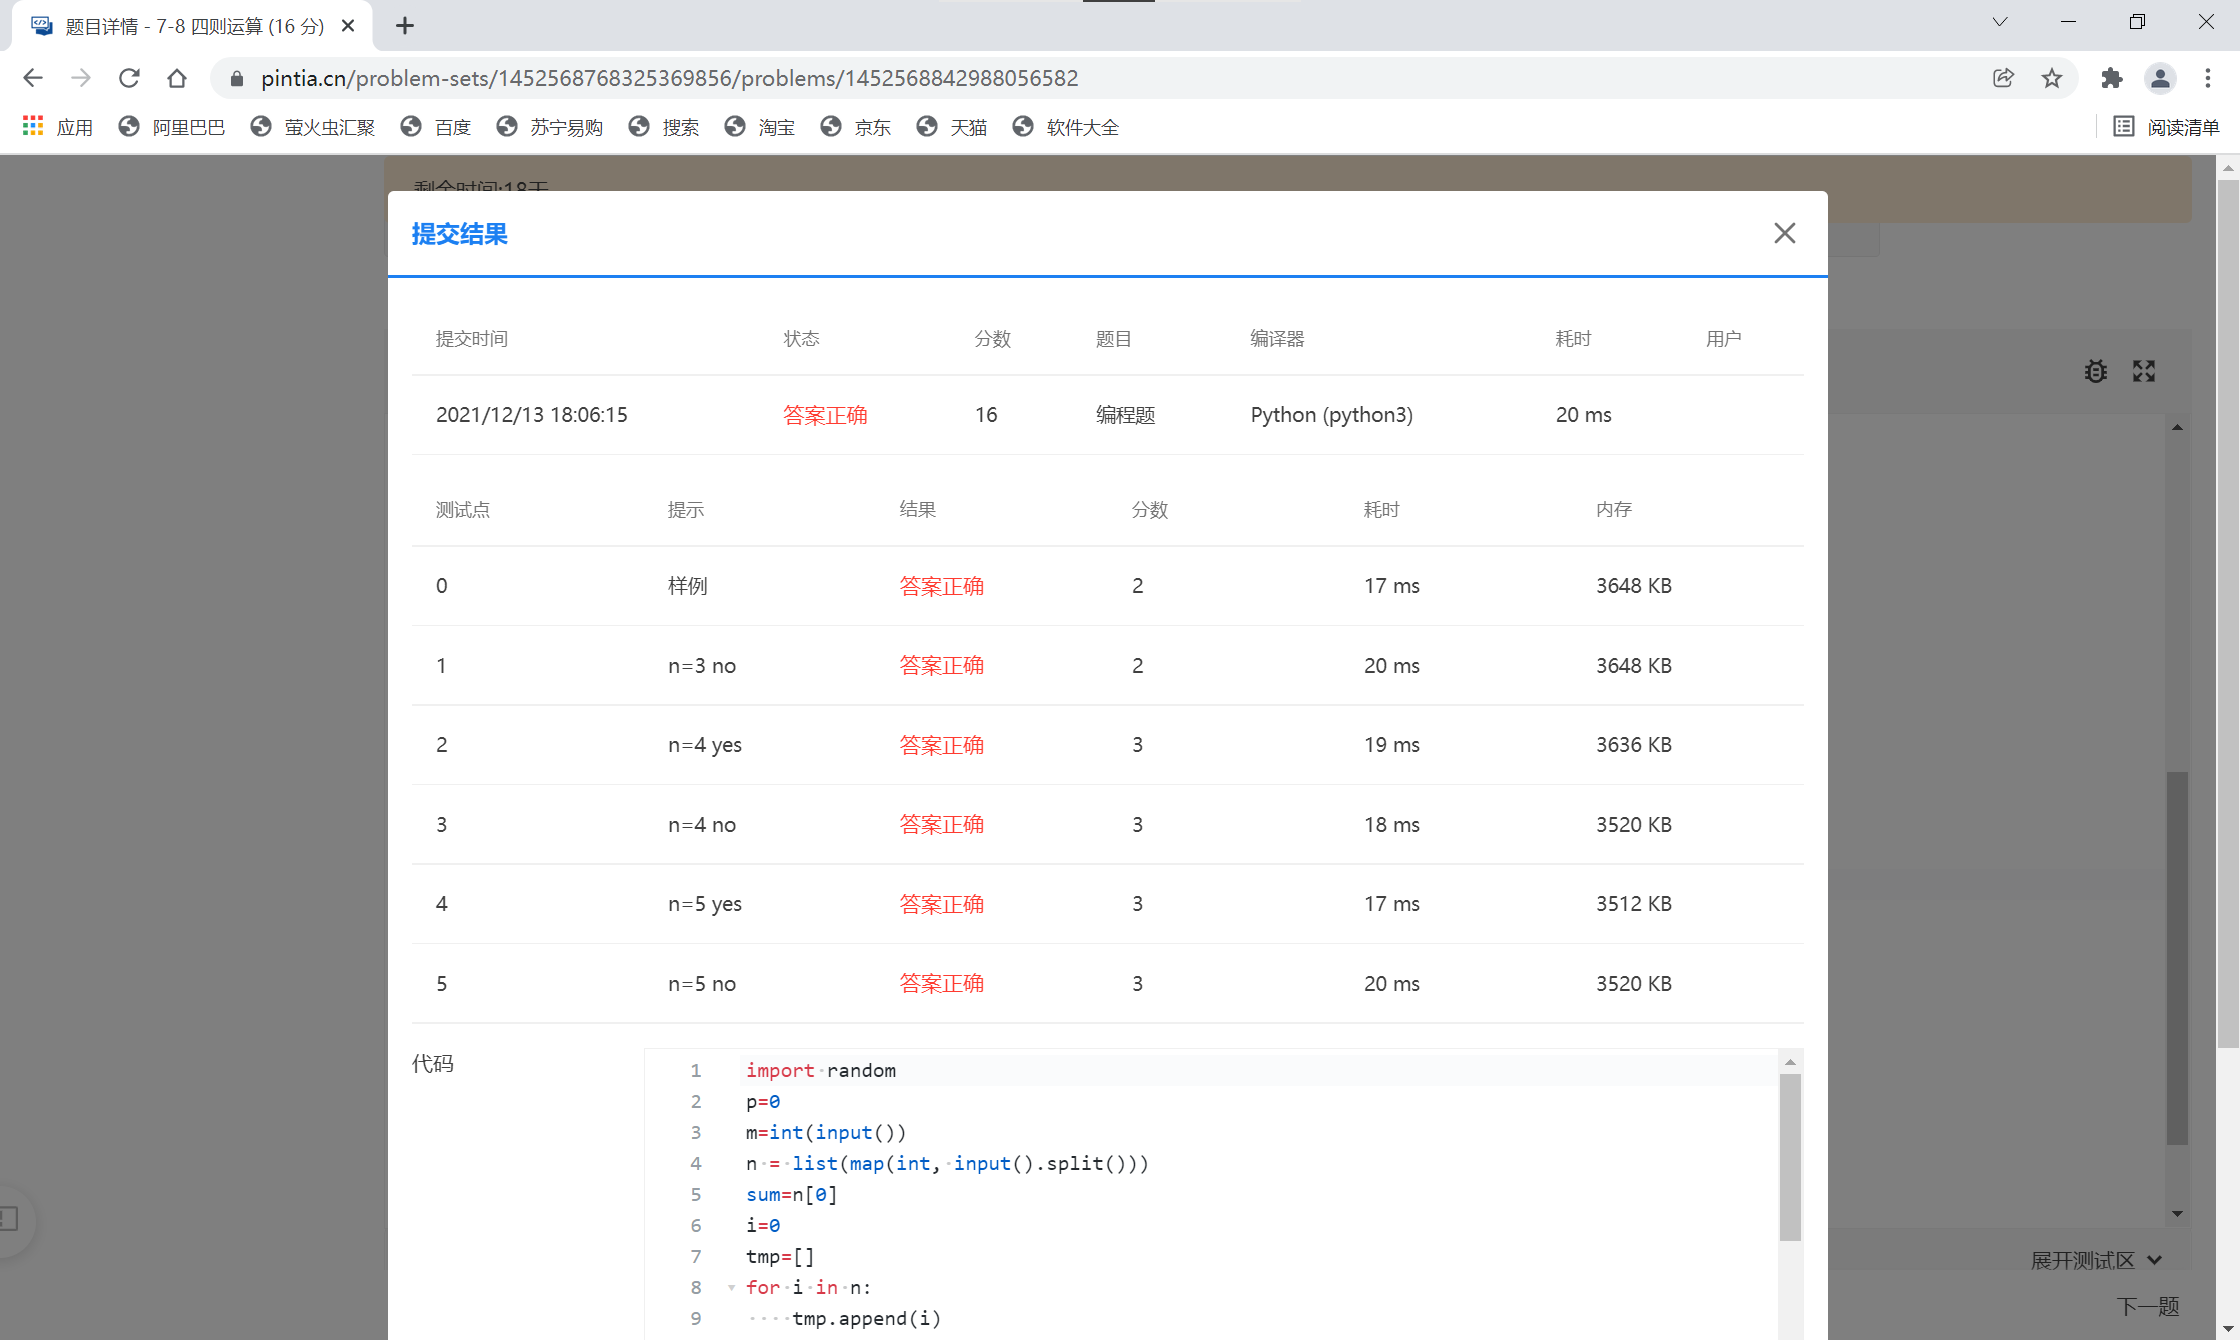Click the bookmark star in the address bar

click(2052, 78)
